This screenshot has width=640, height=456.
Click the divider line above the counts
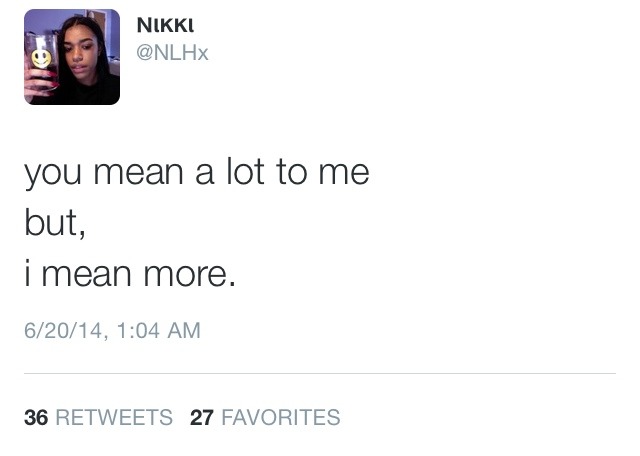[320, 373]
